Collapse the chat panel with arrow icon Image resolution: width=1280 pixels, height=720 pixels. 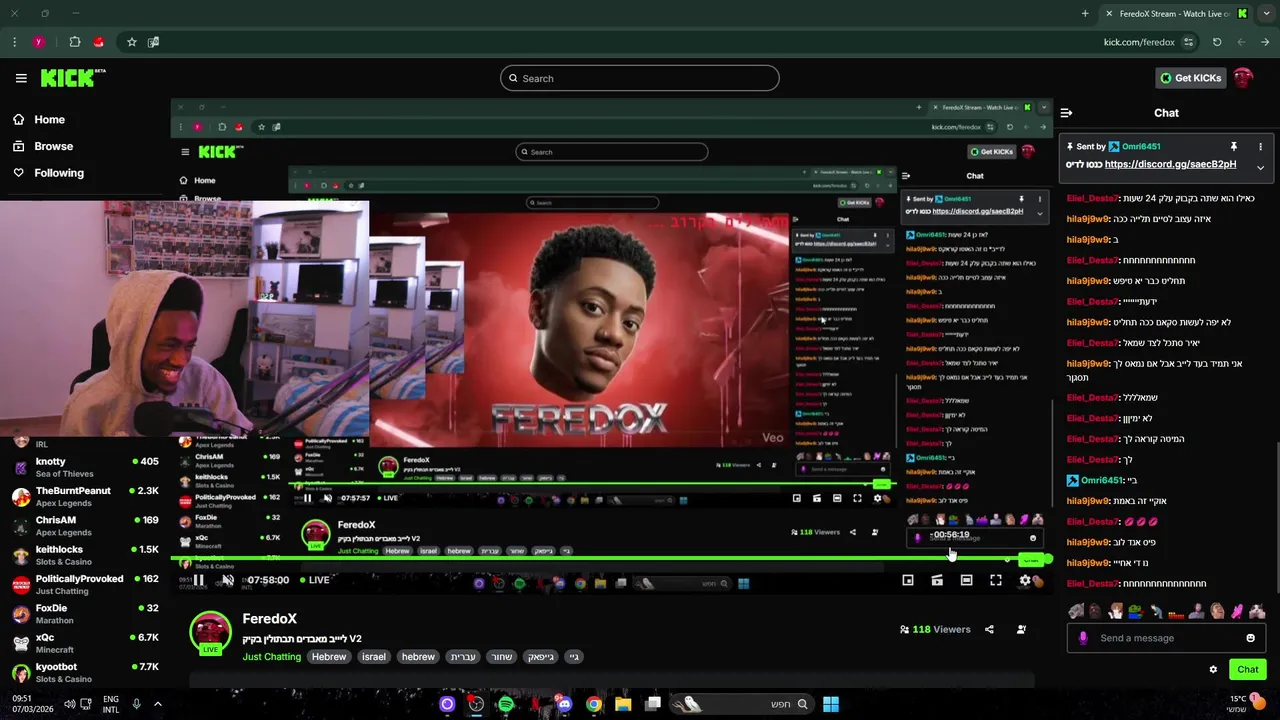(1066, 113)
